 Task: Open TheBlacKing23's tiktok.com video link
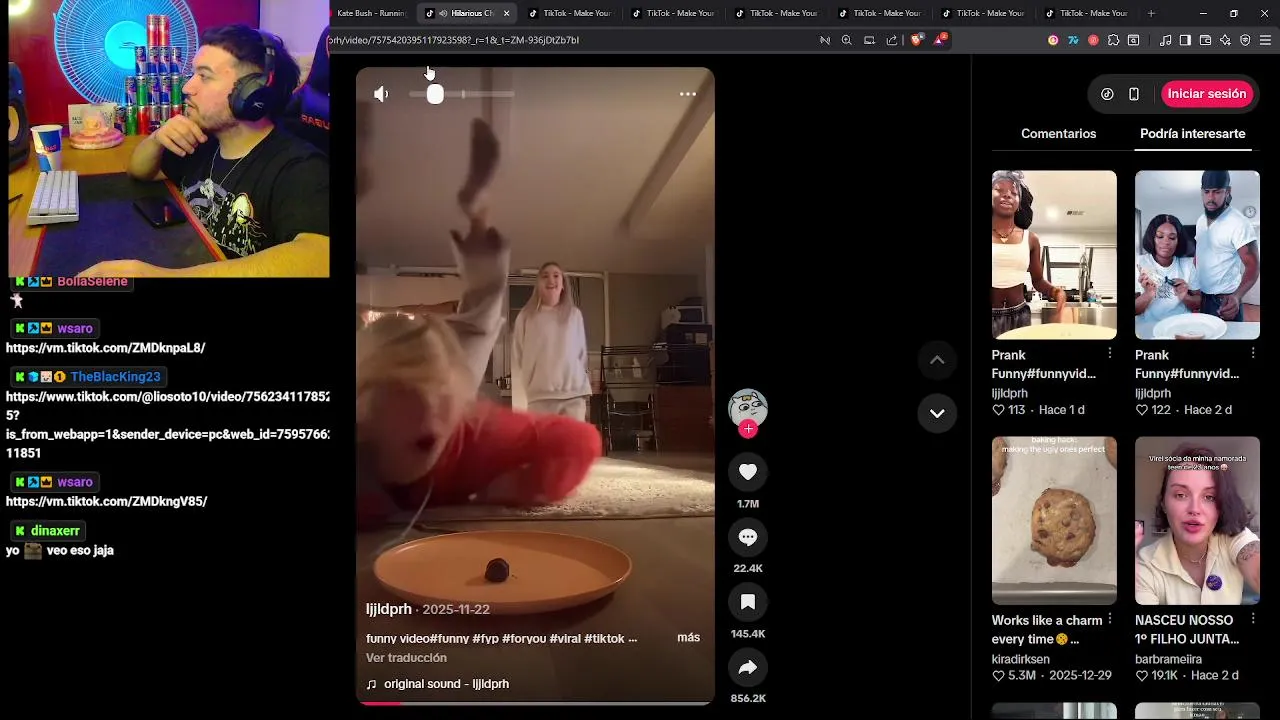(x=167, y=425)
